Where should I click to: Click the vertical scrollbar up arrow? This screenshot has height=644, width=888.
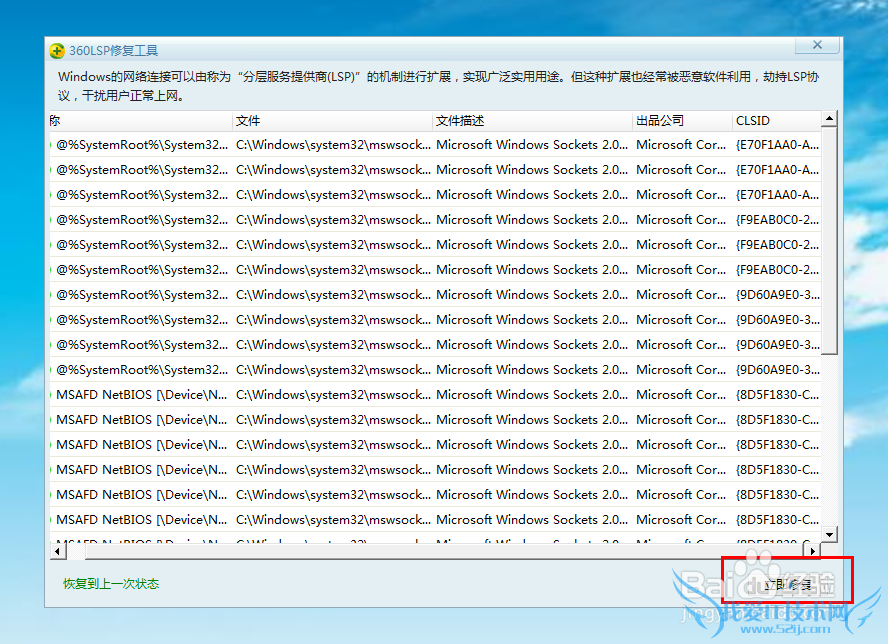(x=829, y=119)
